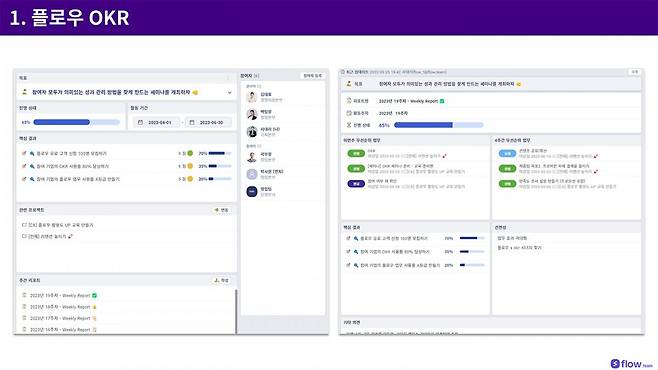This screenshot has width=658, height=370.
Task: Open first related project ending in UP
Action: [x=57, y=225]
